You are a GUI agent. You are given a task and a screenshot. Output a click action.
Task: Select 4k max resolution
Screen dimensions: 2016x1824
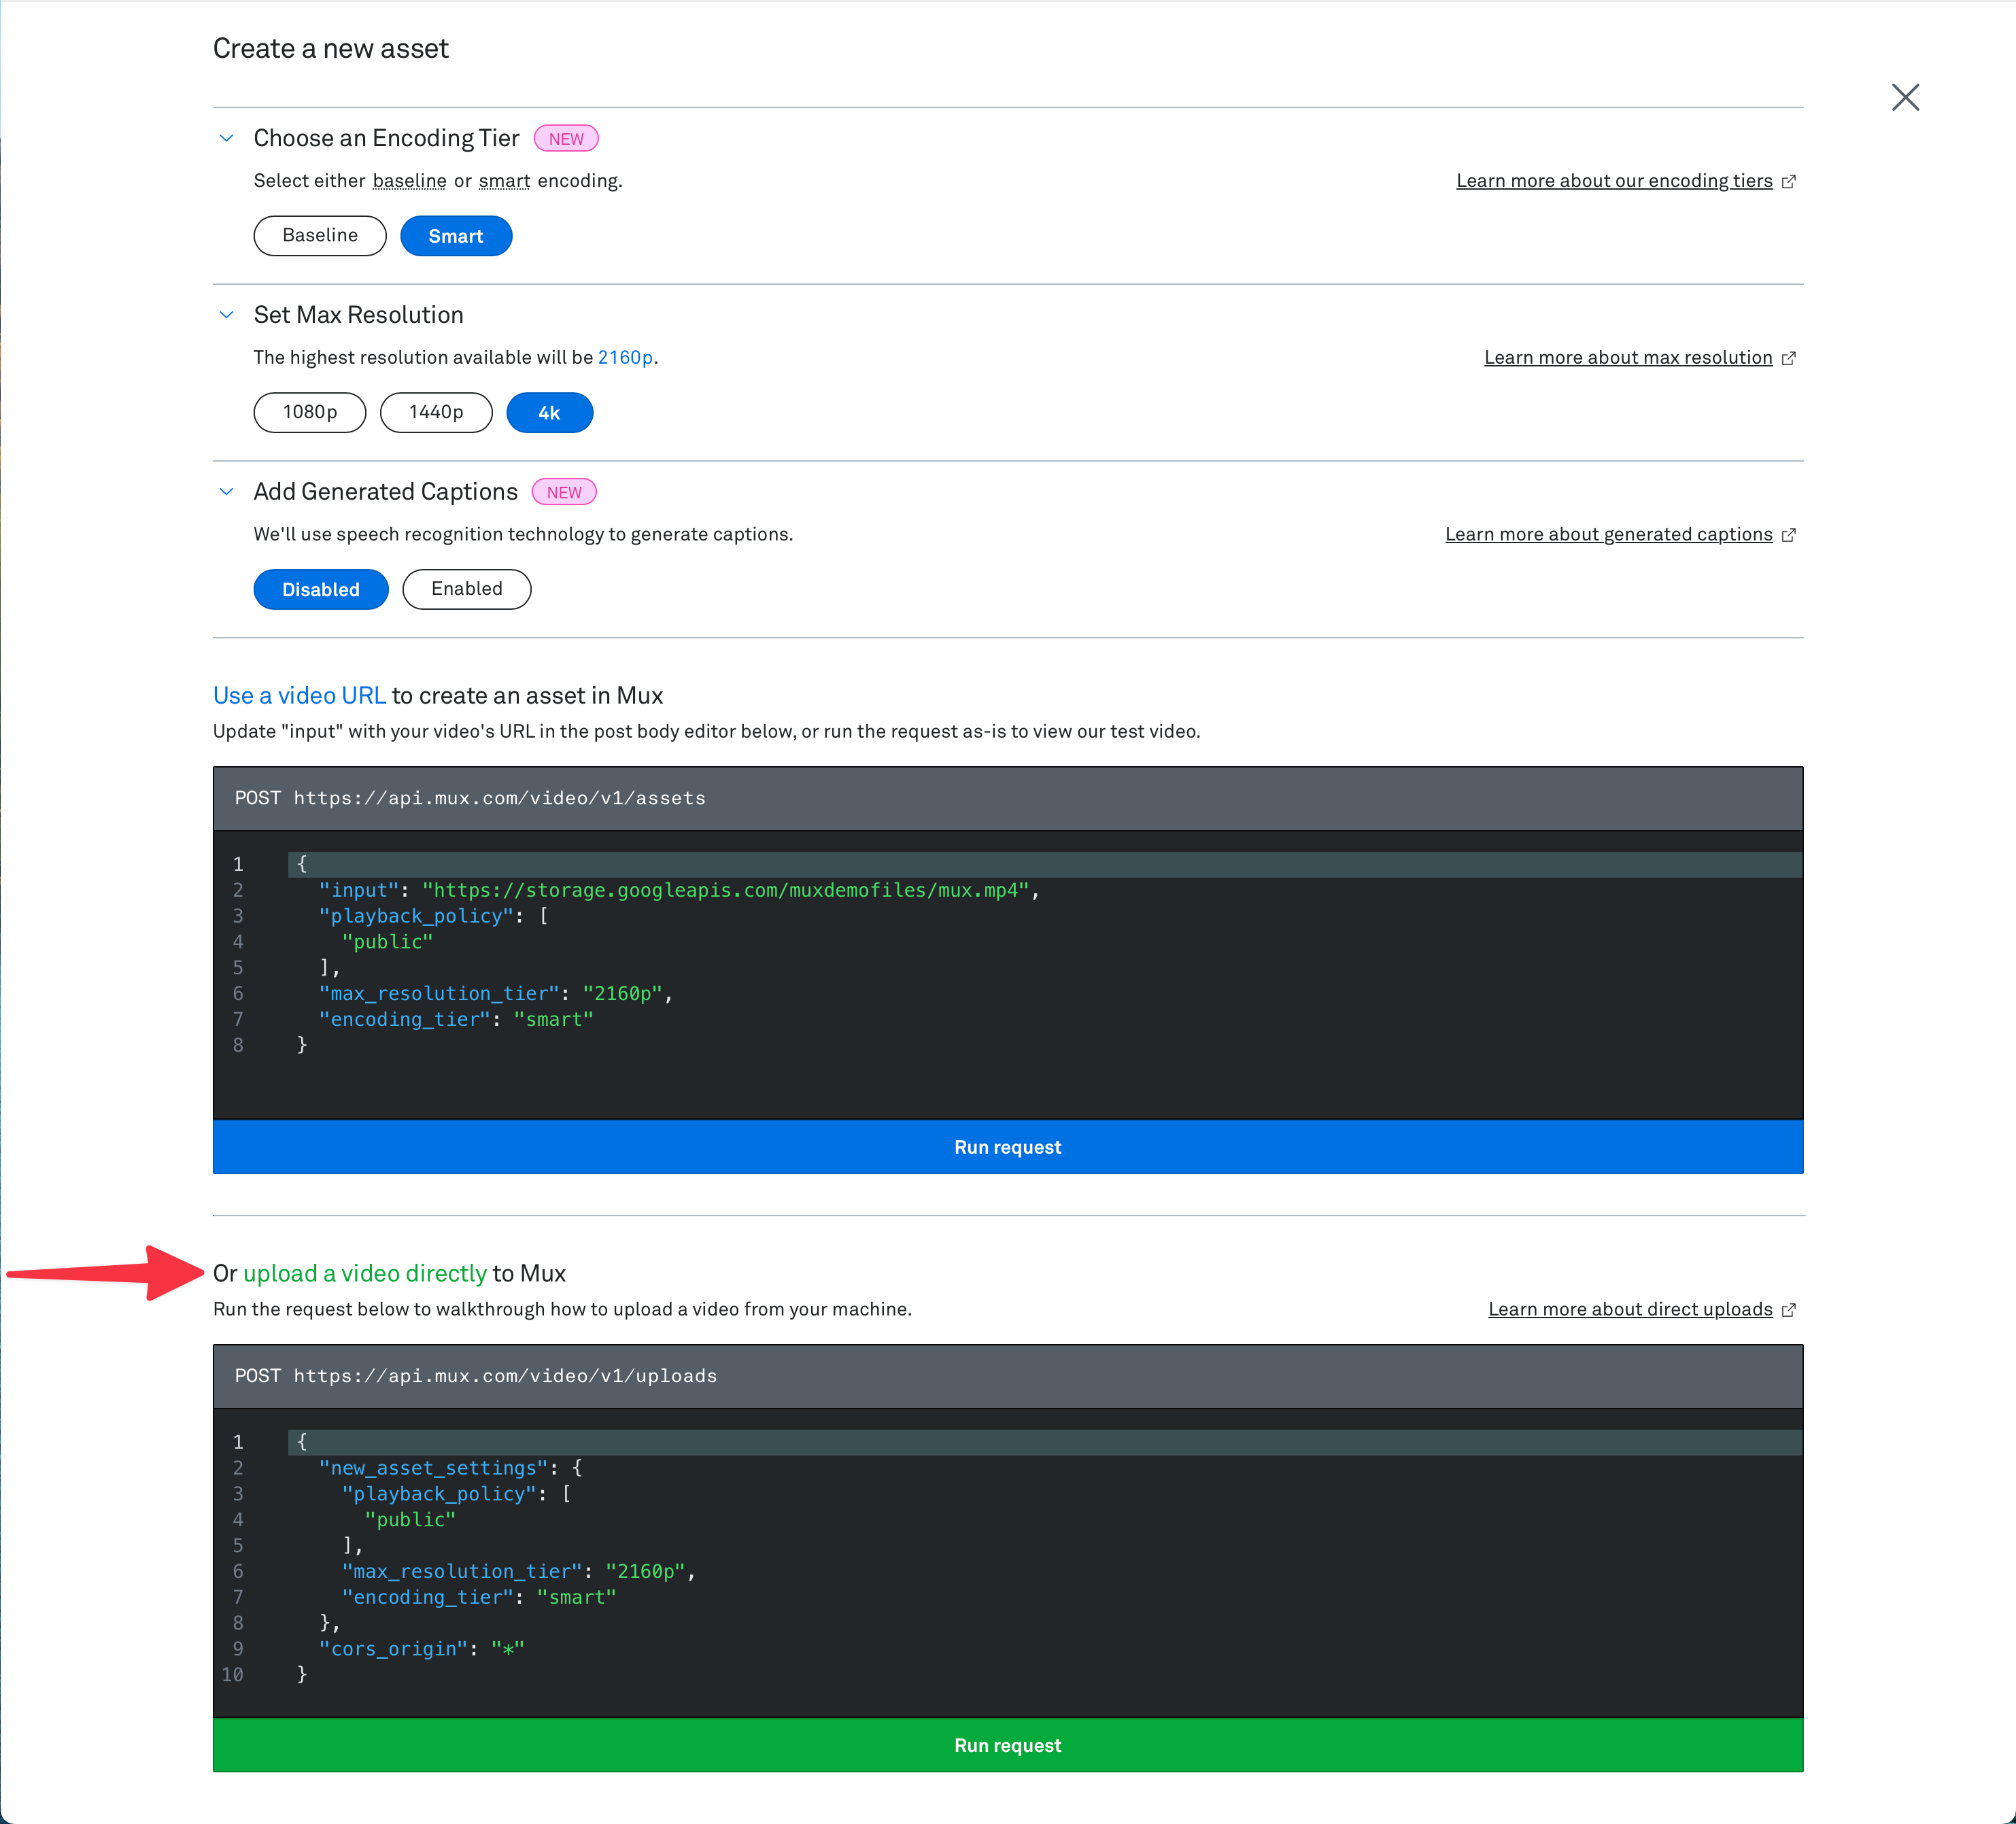[549, 412]
